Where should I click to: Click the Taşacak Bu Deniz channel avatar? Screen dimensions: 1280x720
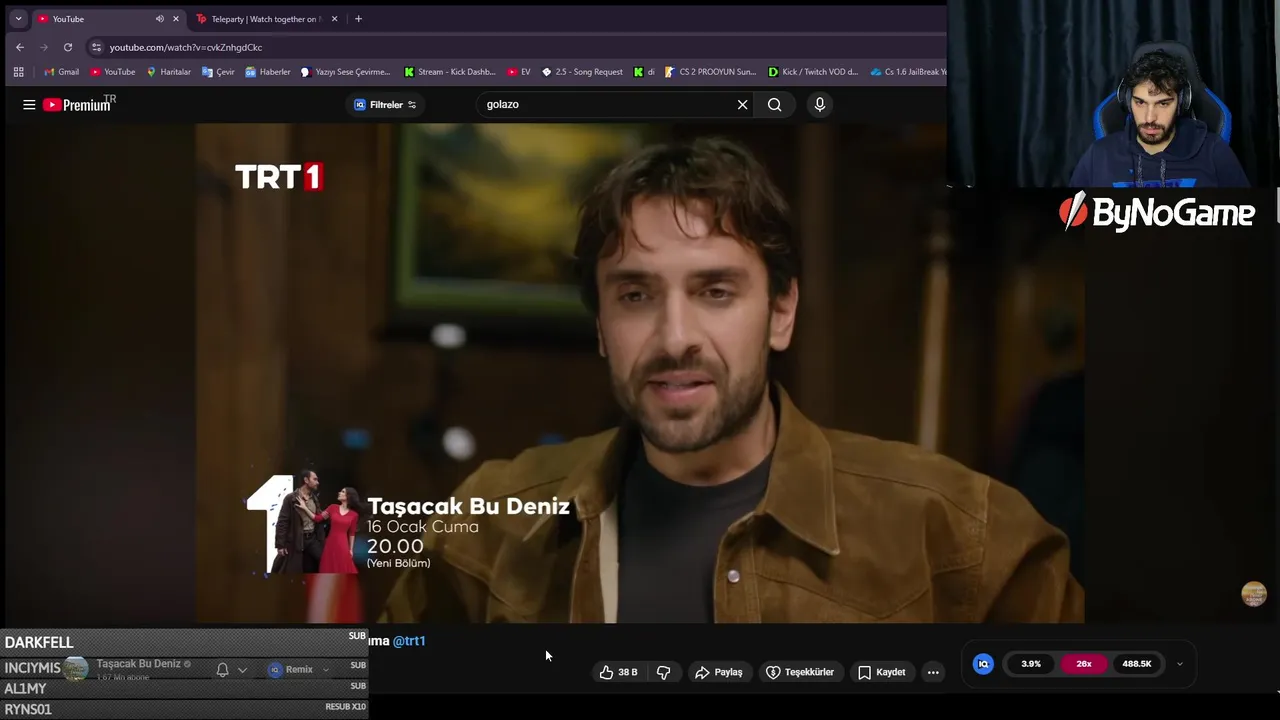76,669
